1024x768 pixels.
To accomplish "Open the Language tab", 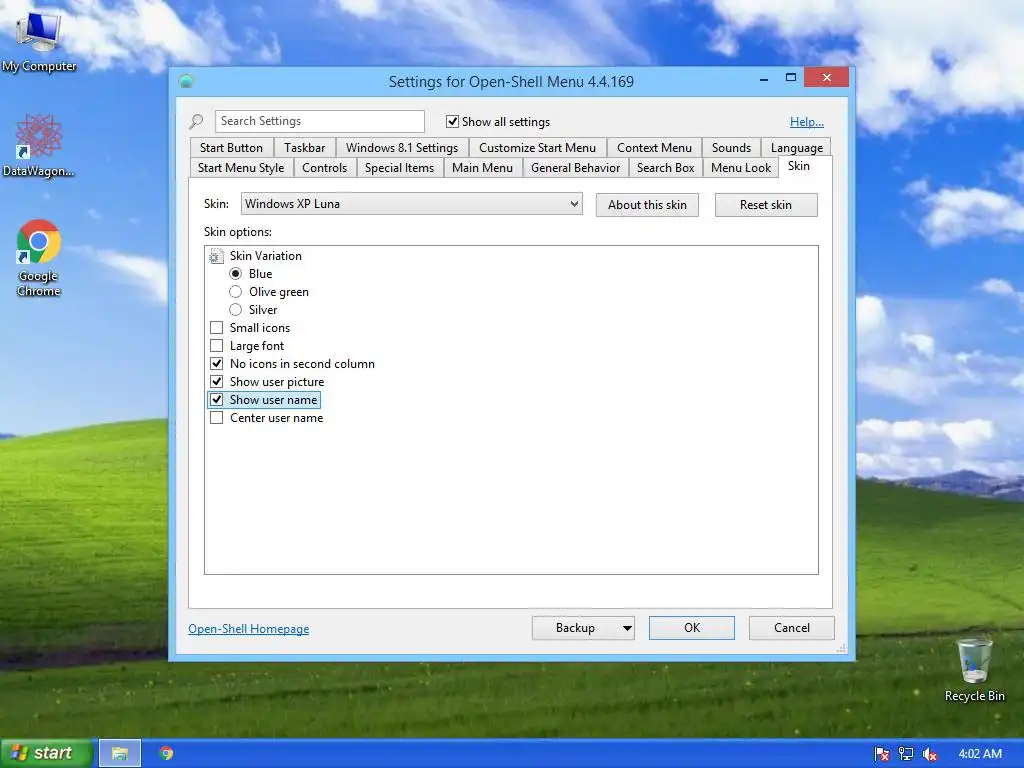I will 797,148.
